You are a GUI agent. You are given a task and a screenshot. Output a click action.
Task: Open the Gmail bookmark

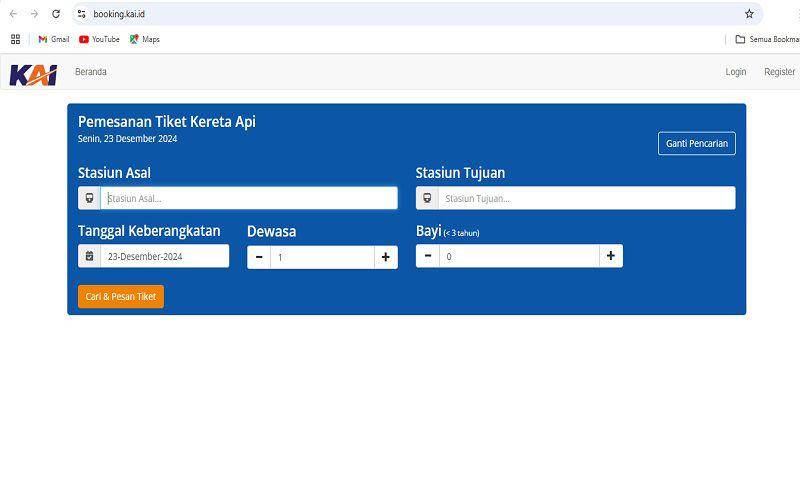point(54,39)
